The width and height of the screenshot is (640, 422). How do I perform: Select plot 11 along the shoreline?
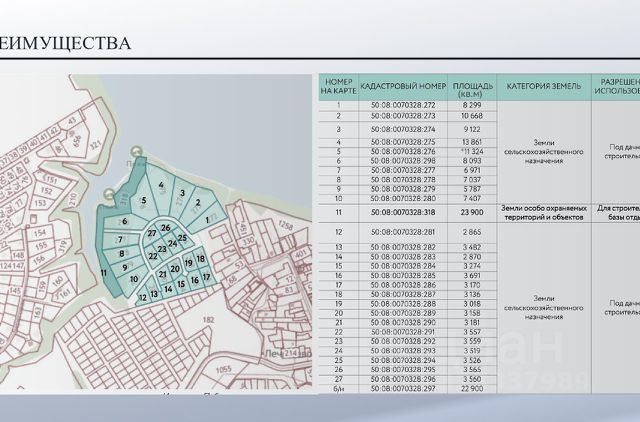pyautogui.click(x=104, y=273)
